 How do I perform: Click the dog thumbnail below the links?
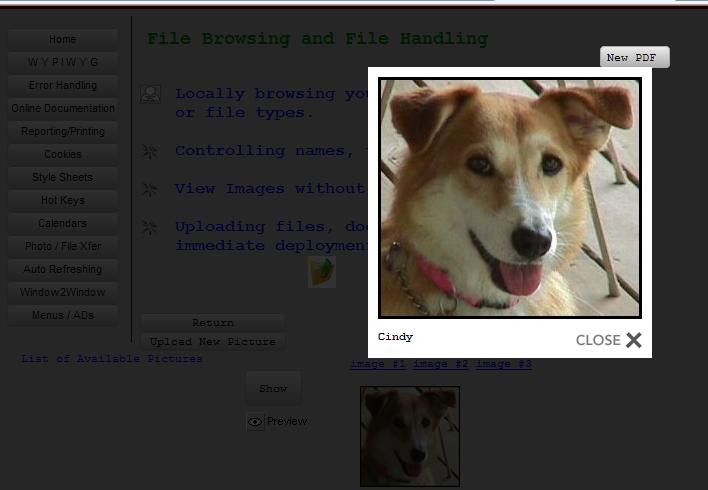click(409, 436)
